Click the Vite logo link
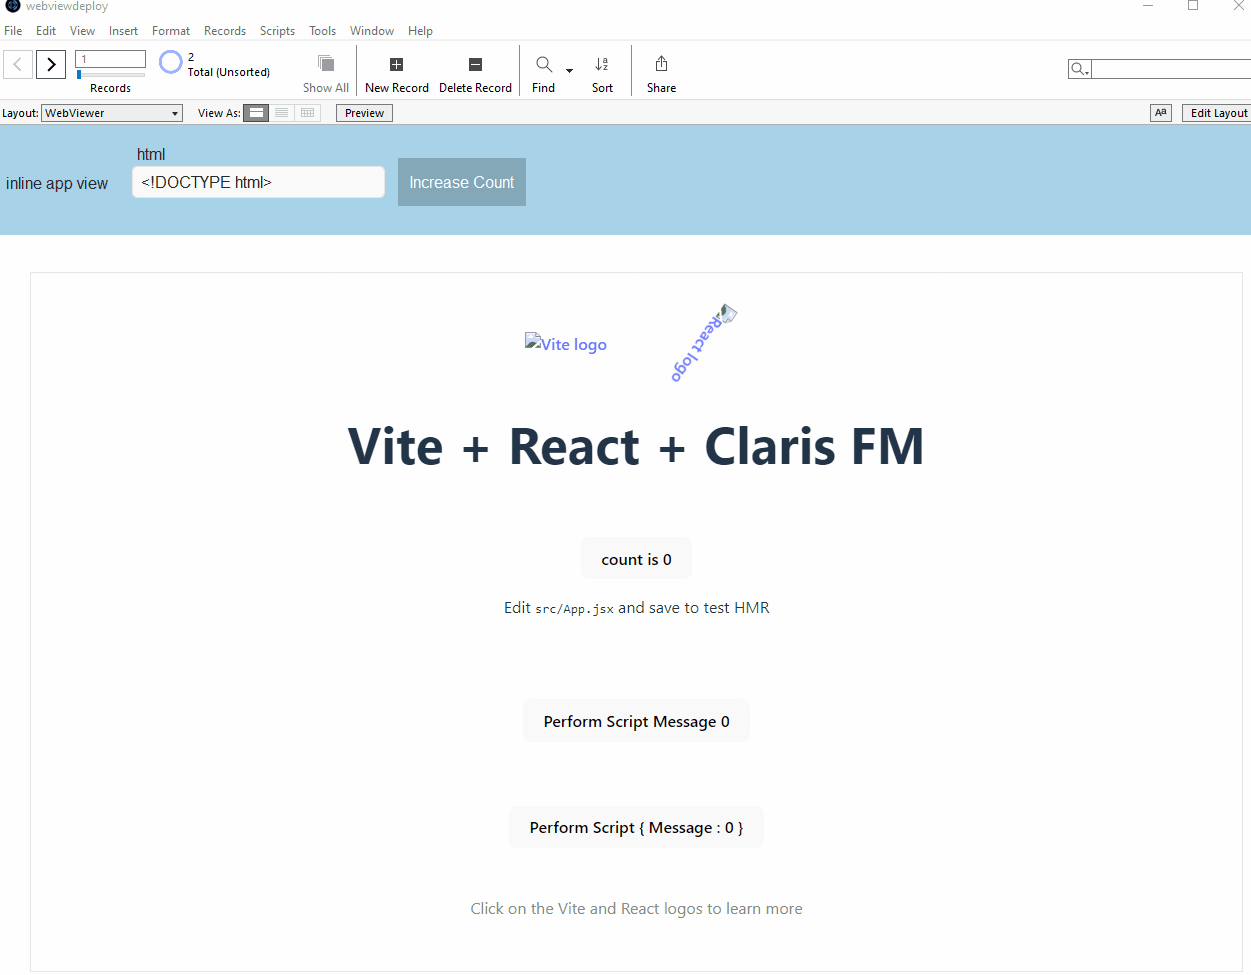This screenshot has height=975, width=1251. pyautogui.click(x=566, y=343)
